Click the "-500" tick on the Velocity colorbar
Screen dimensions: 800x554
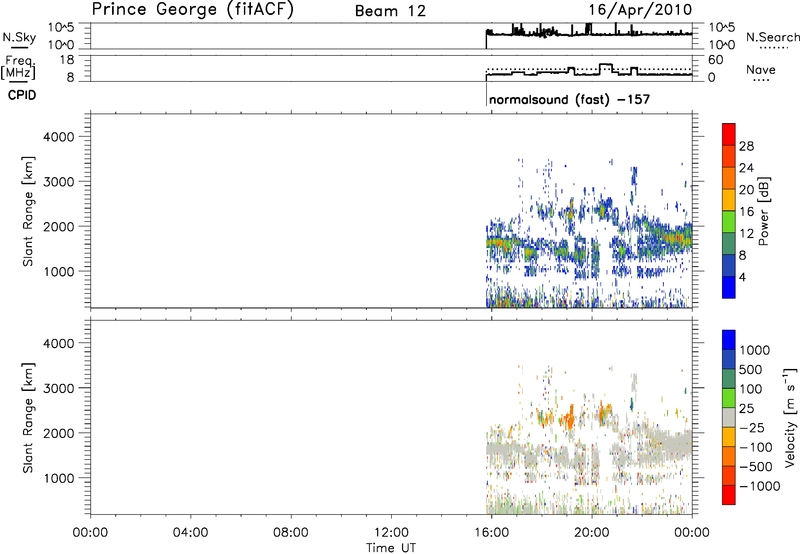coord(756,466)
